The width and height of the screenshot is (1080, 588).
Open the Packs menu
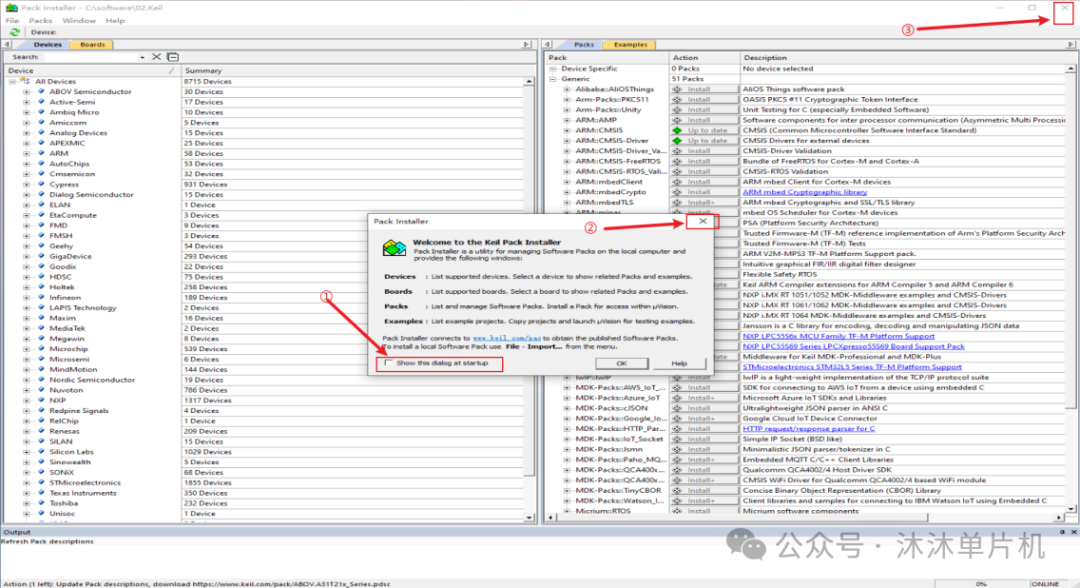(41, 21)
